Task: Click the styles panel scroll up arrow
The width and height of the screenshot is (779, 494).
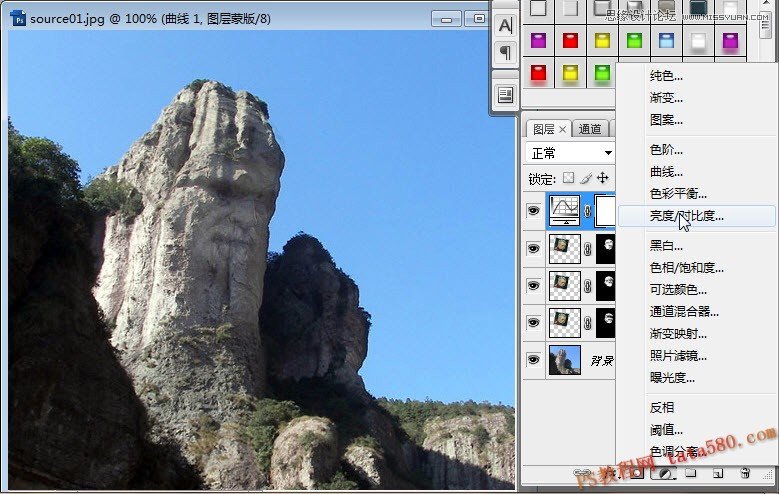Action: [766, 4]
